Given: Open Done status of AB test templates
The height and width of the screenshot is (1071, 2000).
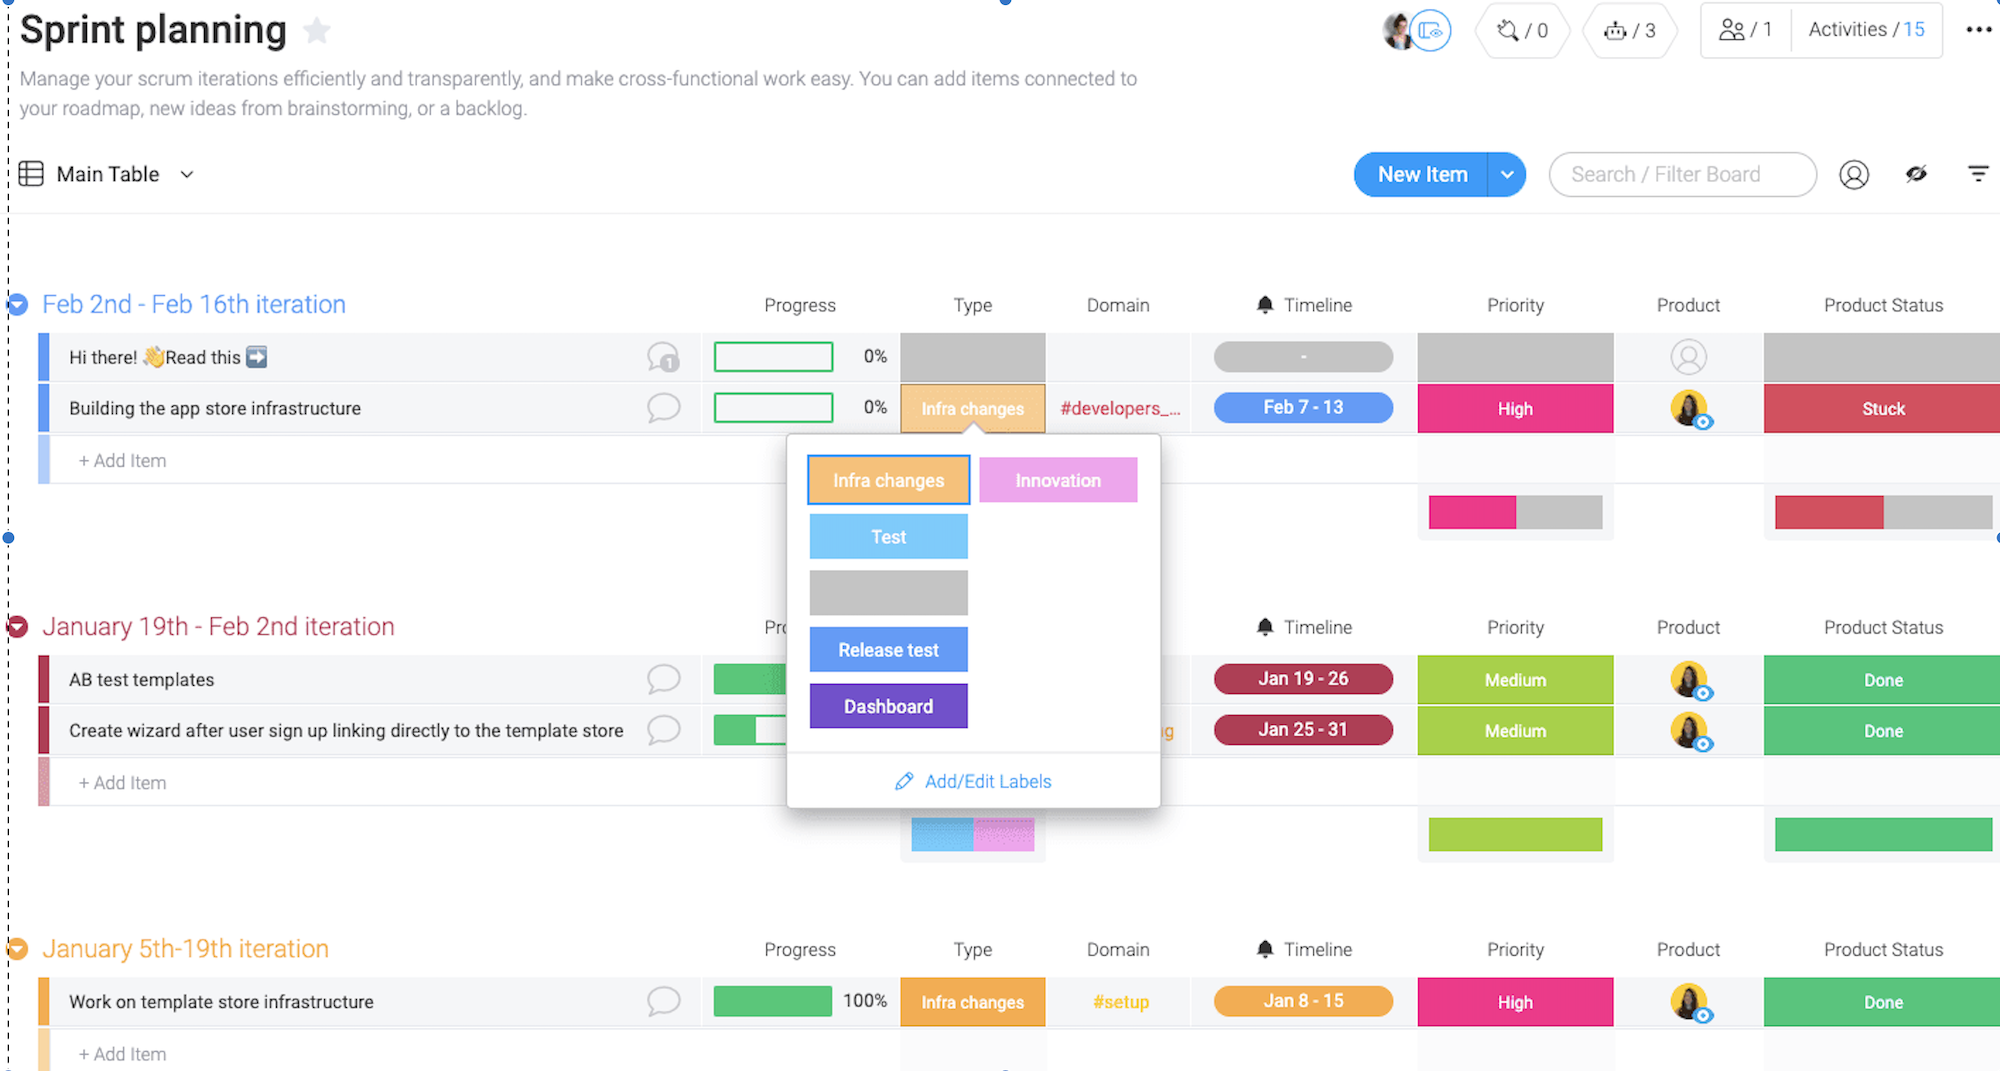Looking at the screenshot, I should (1882, 679).
